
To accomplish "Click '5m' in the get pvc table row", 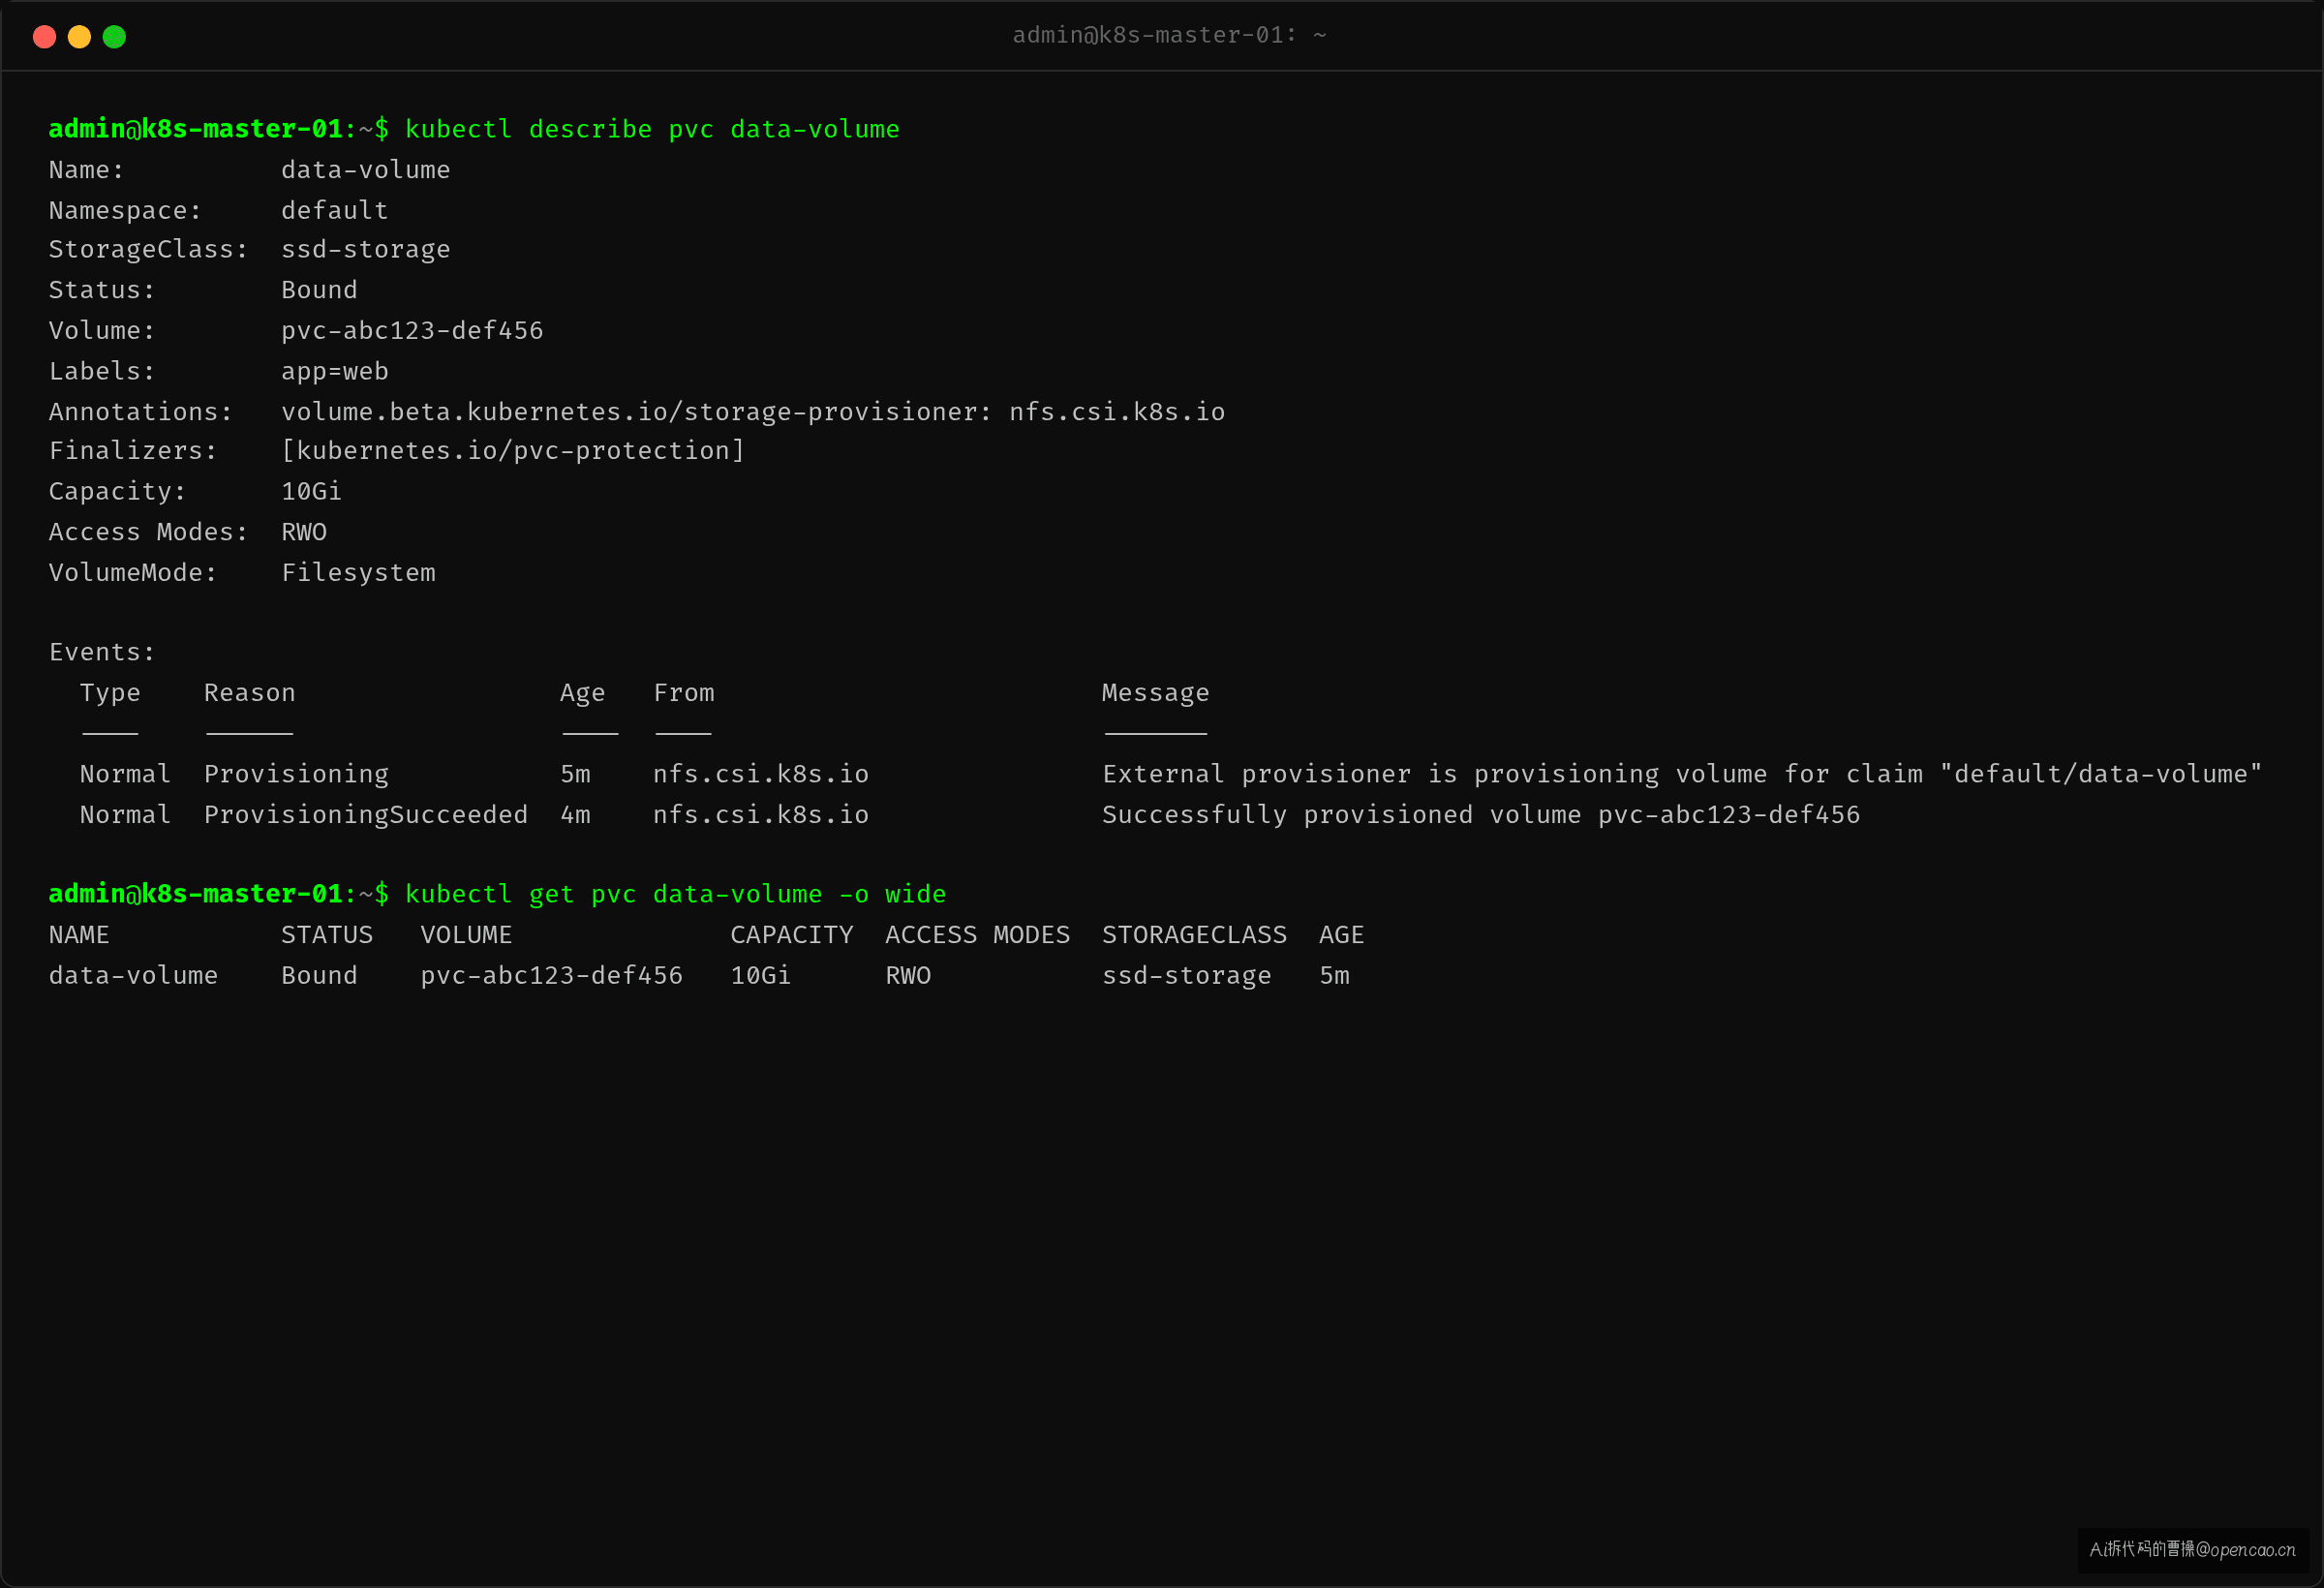I will [x=1334, y=976].
